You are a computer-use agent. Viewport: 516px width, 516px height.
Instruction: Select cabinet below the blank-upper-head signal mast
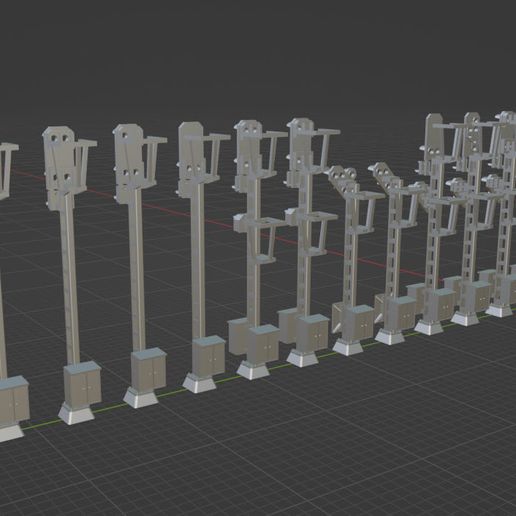pyautogui.click(x=209, y=356)
